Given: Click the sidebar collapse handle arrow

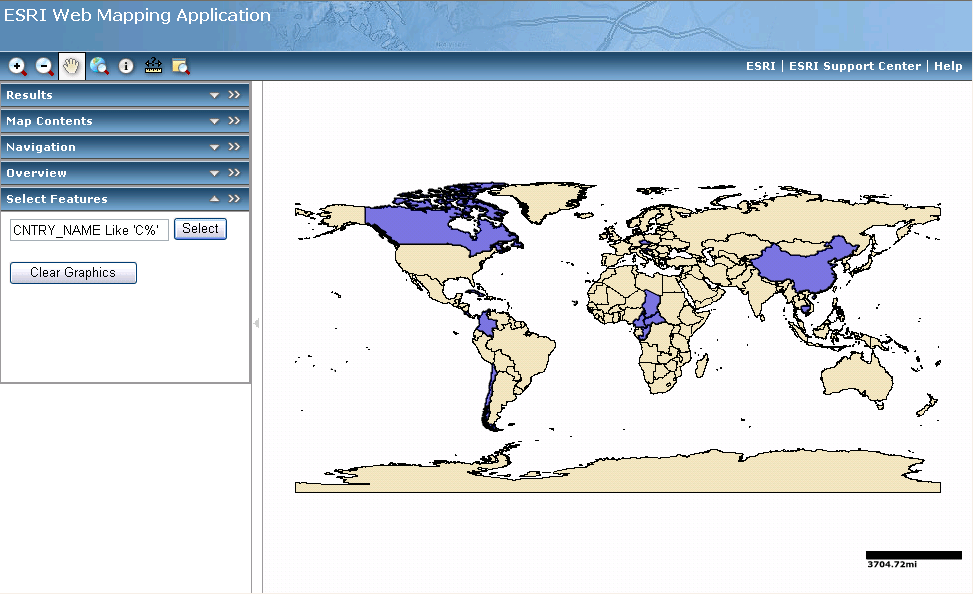Looking at the screenshot, I should (x=256, y=323).
